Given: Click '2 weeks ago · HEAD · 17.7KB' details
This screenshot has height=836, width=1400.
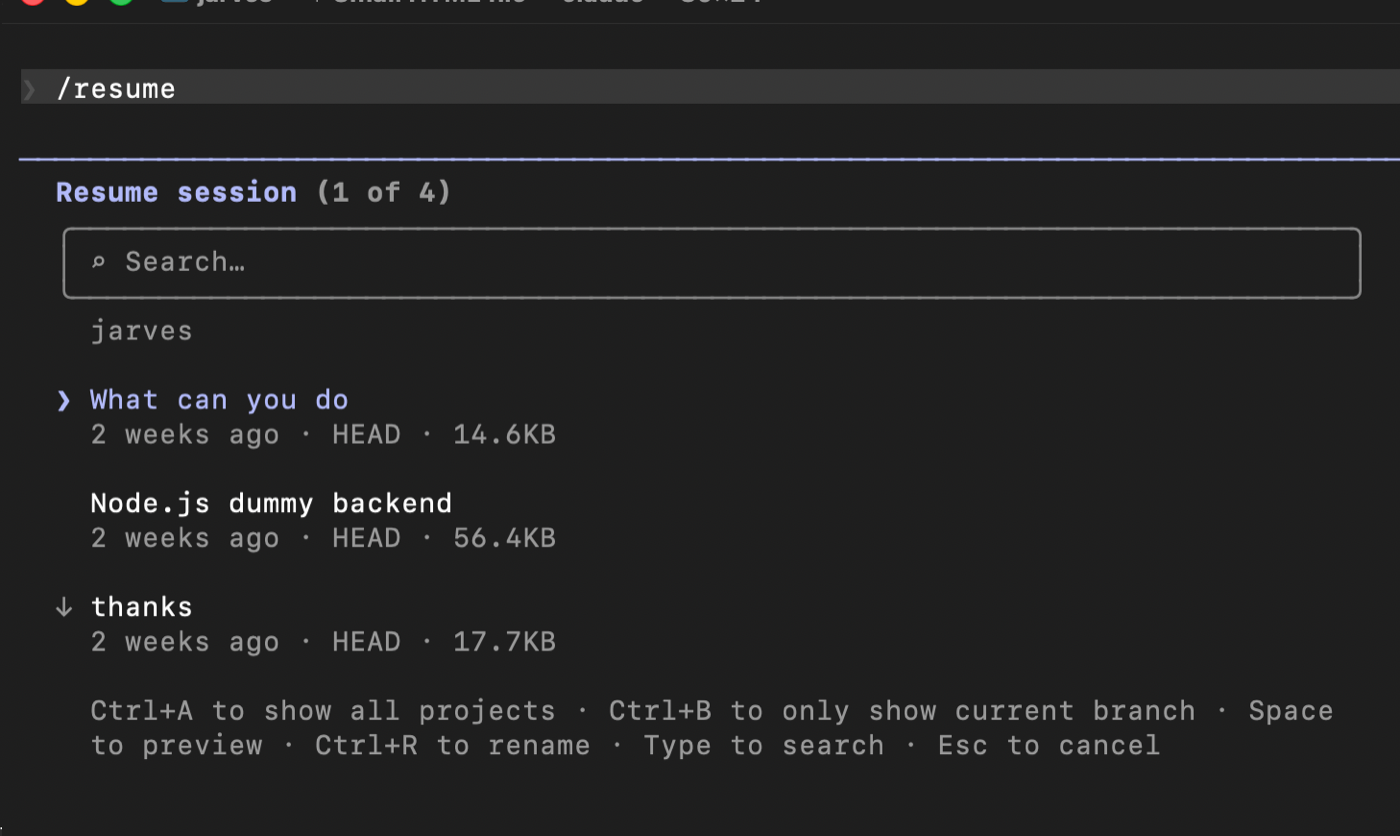Looking at the screenshot, I should pyautogui.click(x=323, y=642).
